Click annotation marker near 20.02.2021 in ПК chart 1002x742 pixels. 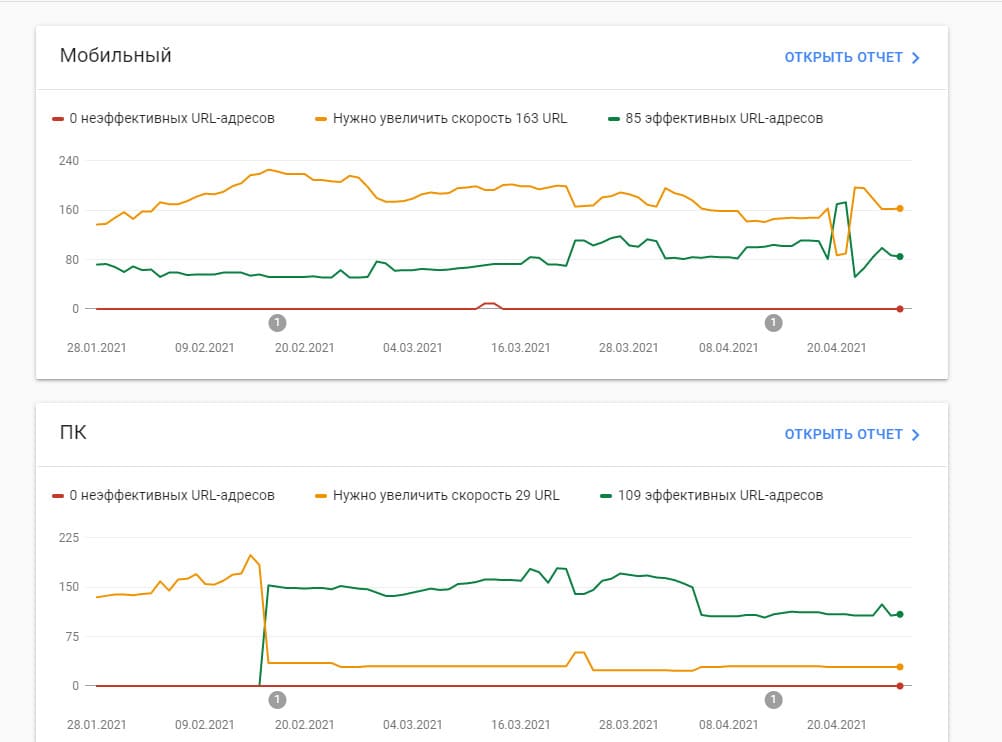pos(278,699)
